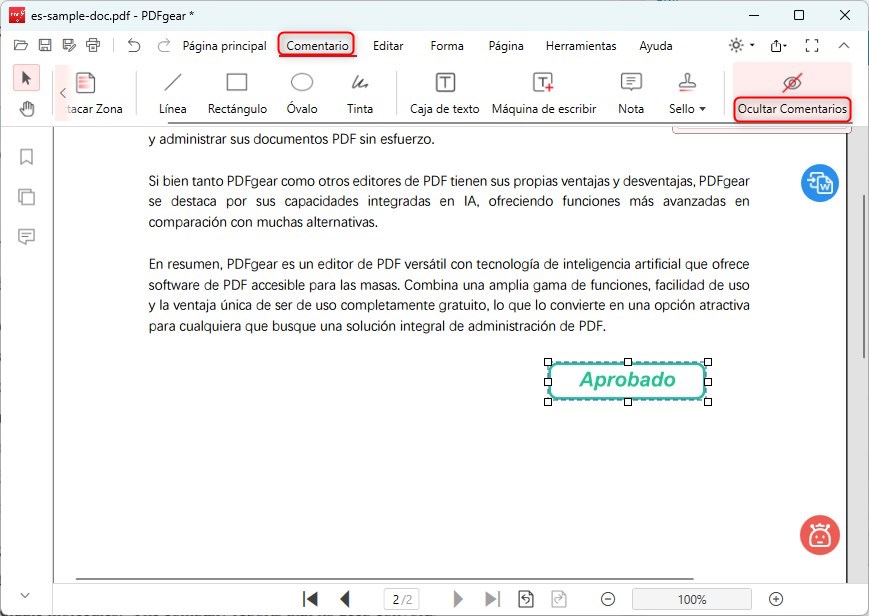Insert a Caja de texto annotation
869x616 pixels.
point(443,92)
